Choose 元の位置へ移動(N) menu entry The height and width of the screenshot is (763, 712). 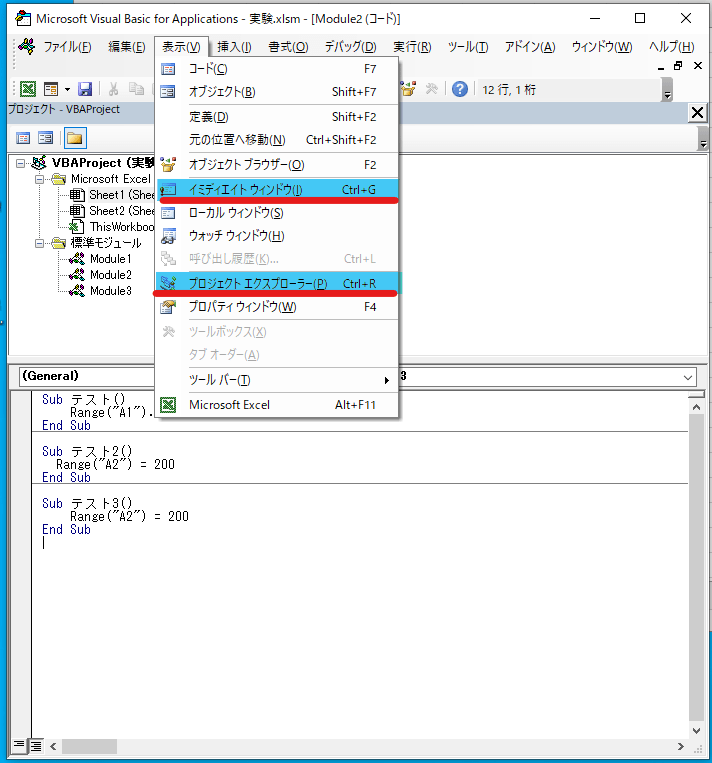click(277, 140)
